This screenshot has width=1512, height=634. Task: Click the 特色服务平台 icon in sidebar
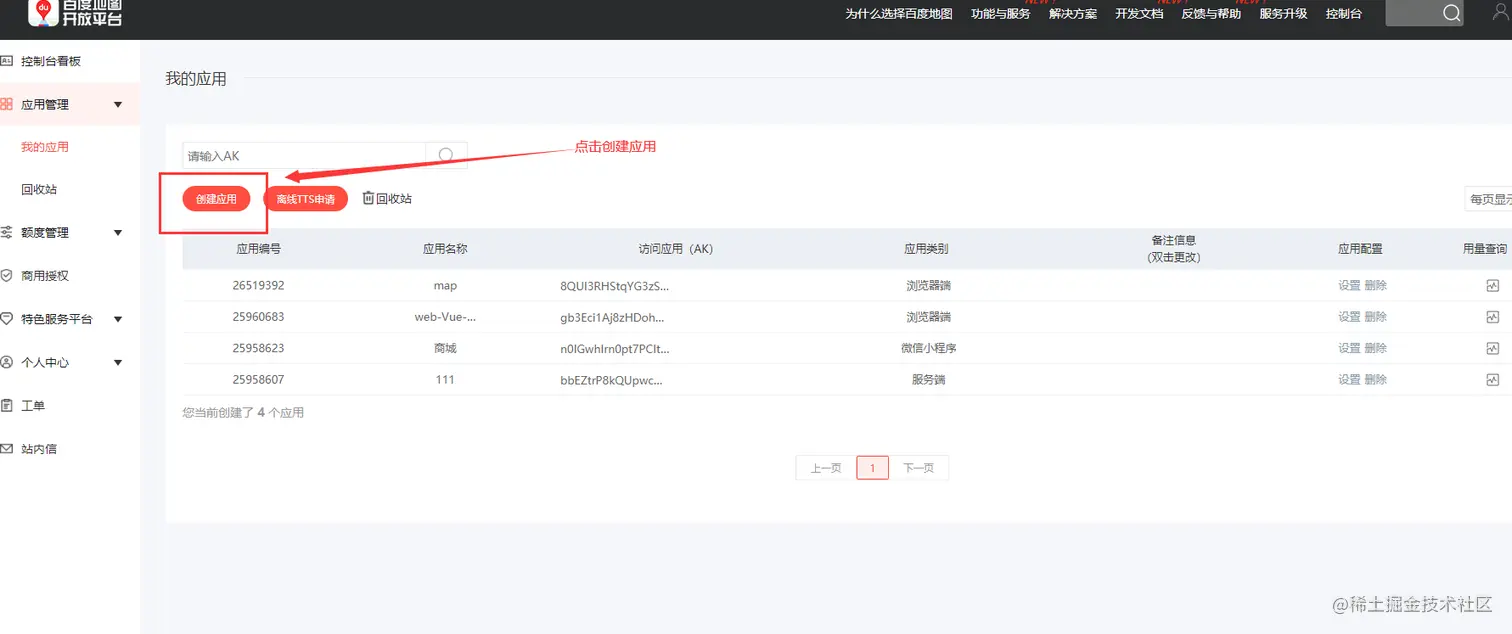[6, 319]
